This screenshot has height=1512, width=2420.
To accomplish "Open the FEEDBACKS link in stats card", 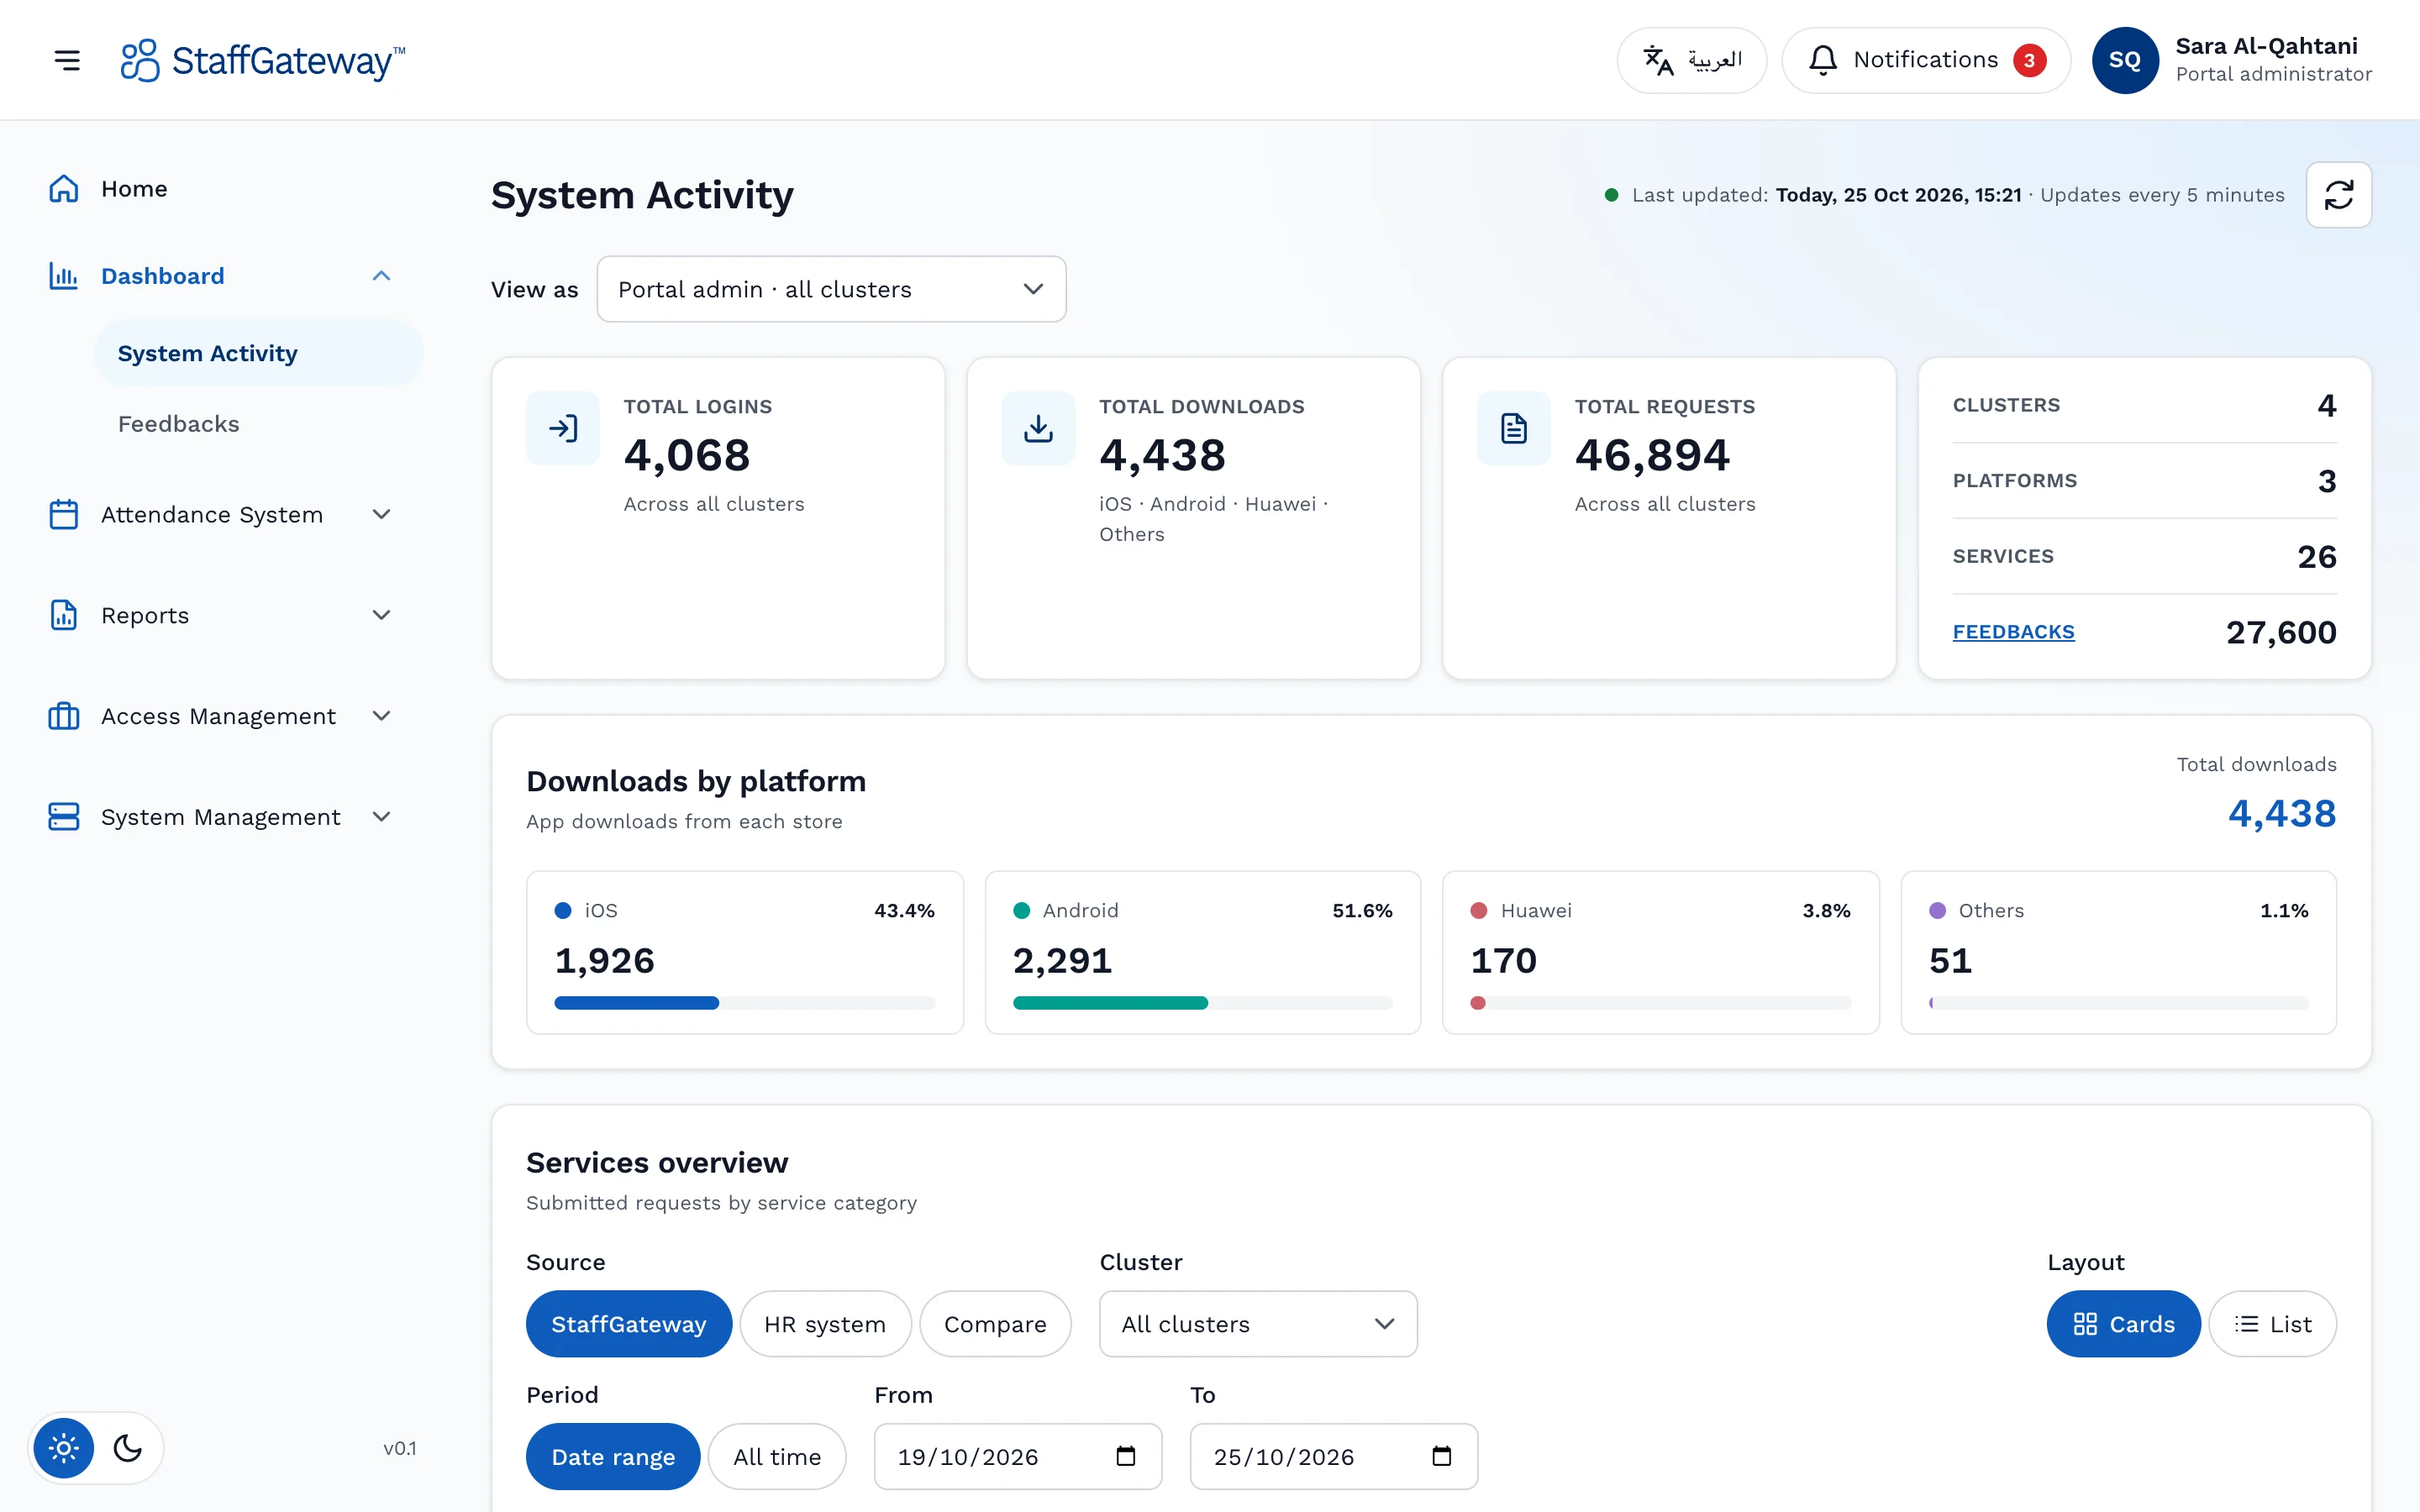I will [2013, 632].
